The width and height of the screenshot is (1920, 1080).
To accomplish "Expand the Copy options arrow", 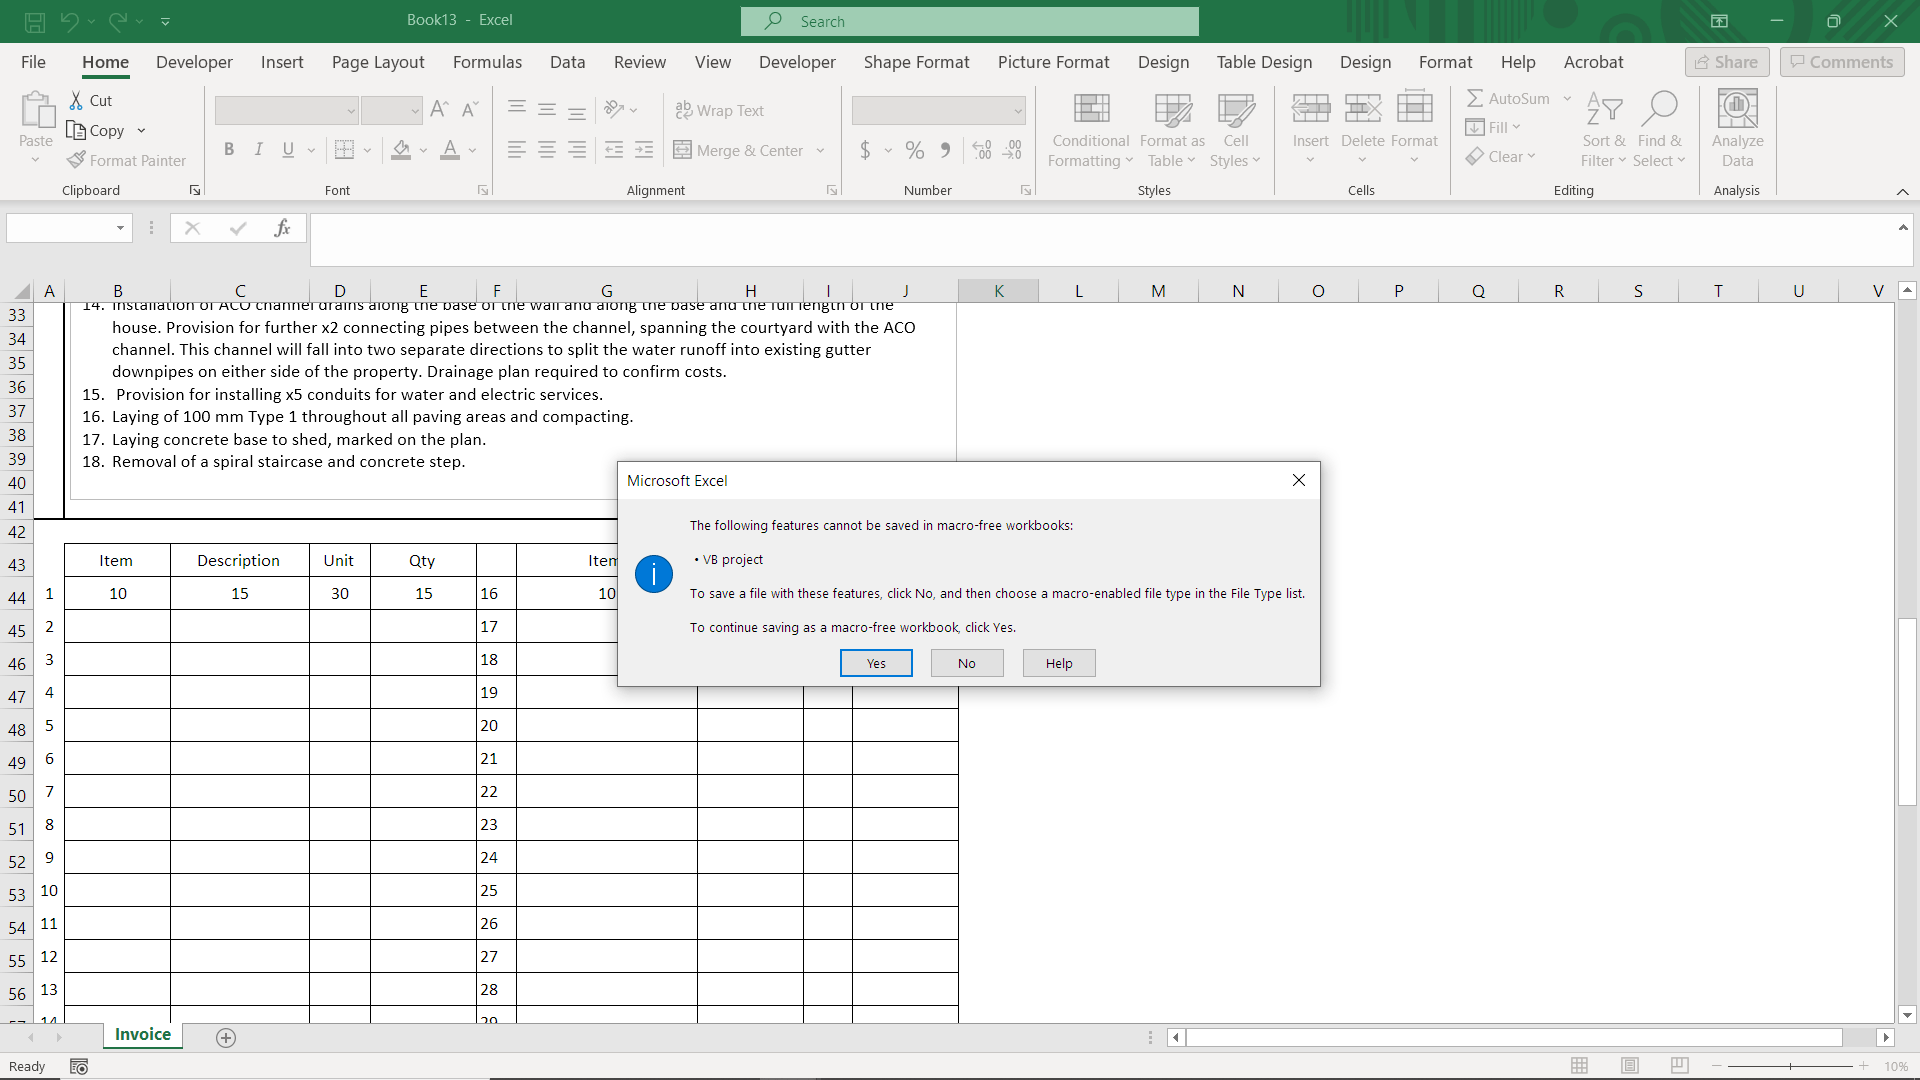I will 141,131.
